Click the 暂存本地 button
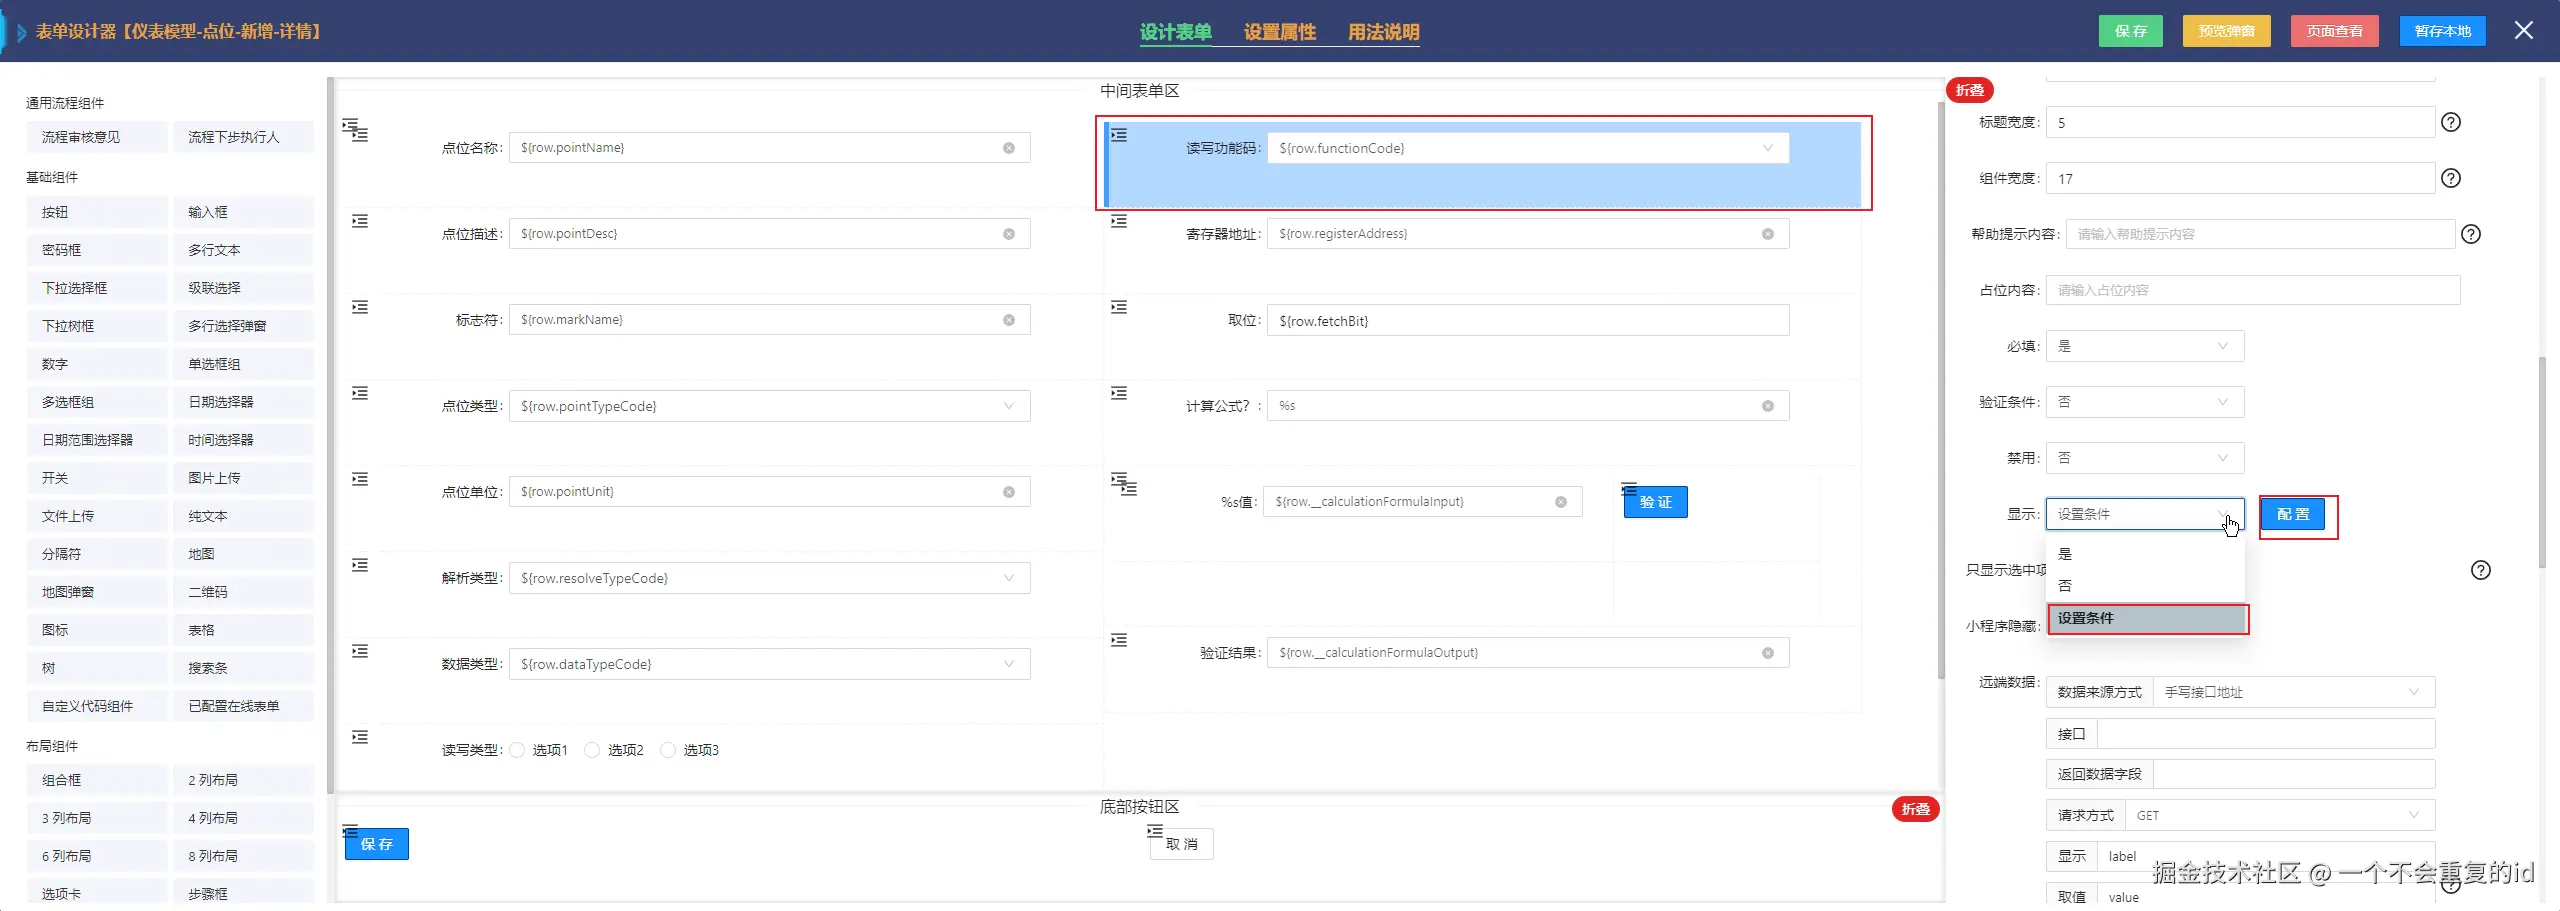Image resolution: width=2560 pixels, height=911 pixels. 2442,31
